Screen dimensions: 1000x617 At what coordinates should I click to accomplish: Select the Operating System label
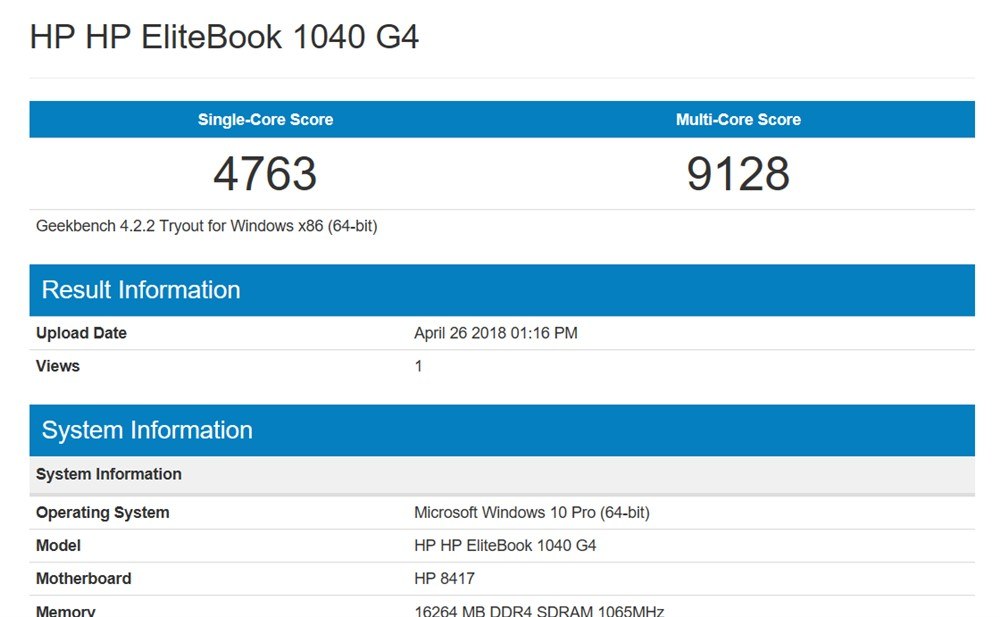click(x=102, y=513)
